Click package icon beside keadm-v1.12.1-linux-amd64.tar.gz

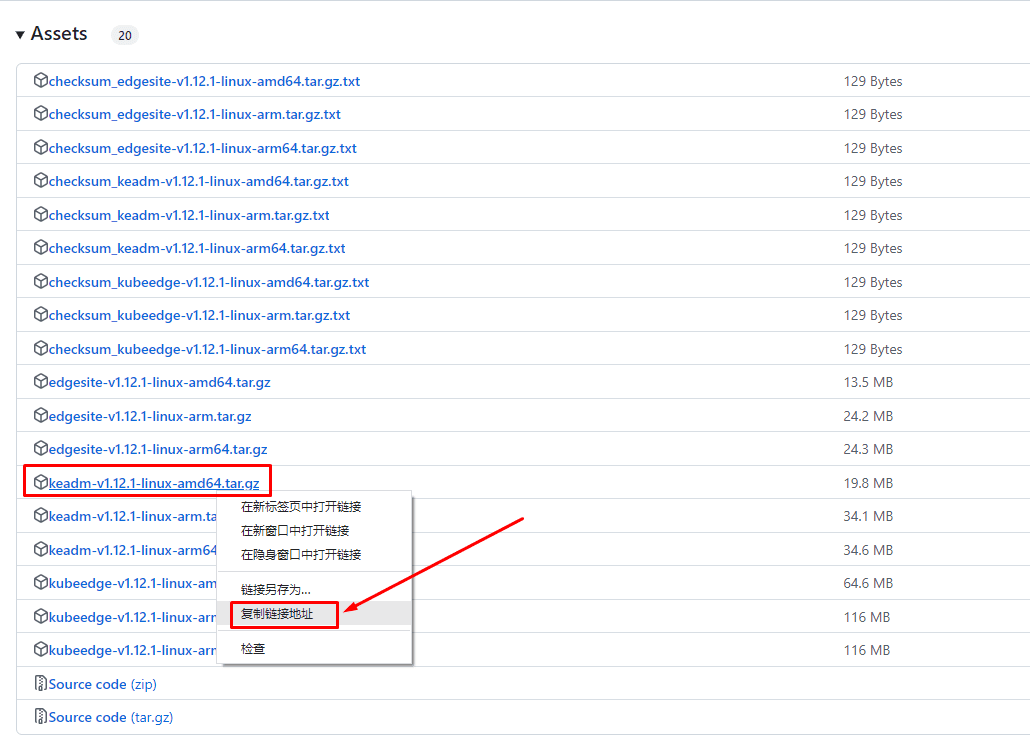[41, 482]
